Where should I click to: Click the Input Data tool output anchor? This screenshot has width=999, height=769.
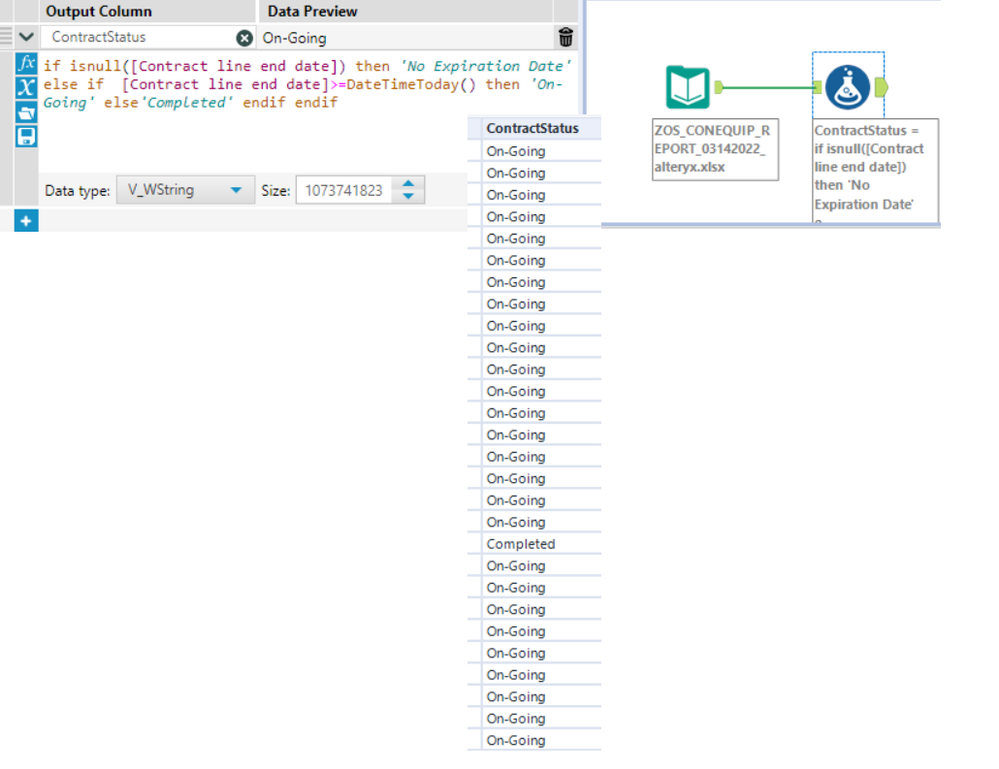719,87
